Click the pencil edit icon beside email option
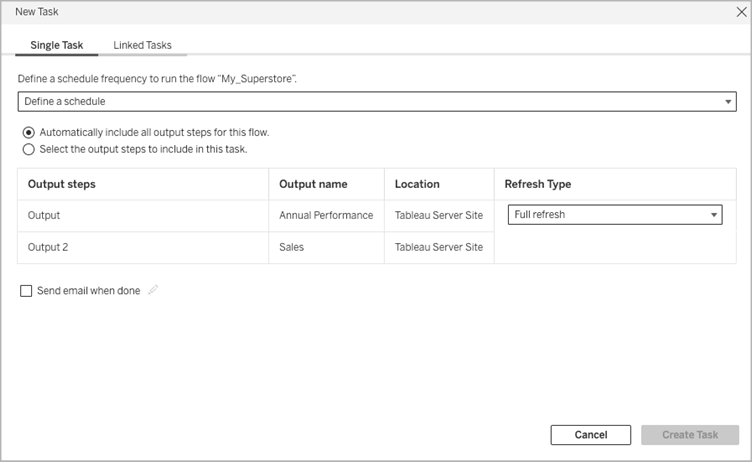 pos(153,290)
